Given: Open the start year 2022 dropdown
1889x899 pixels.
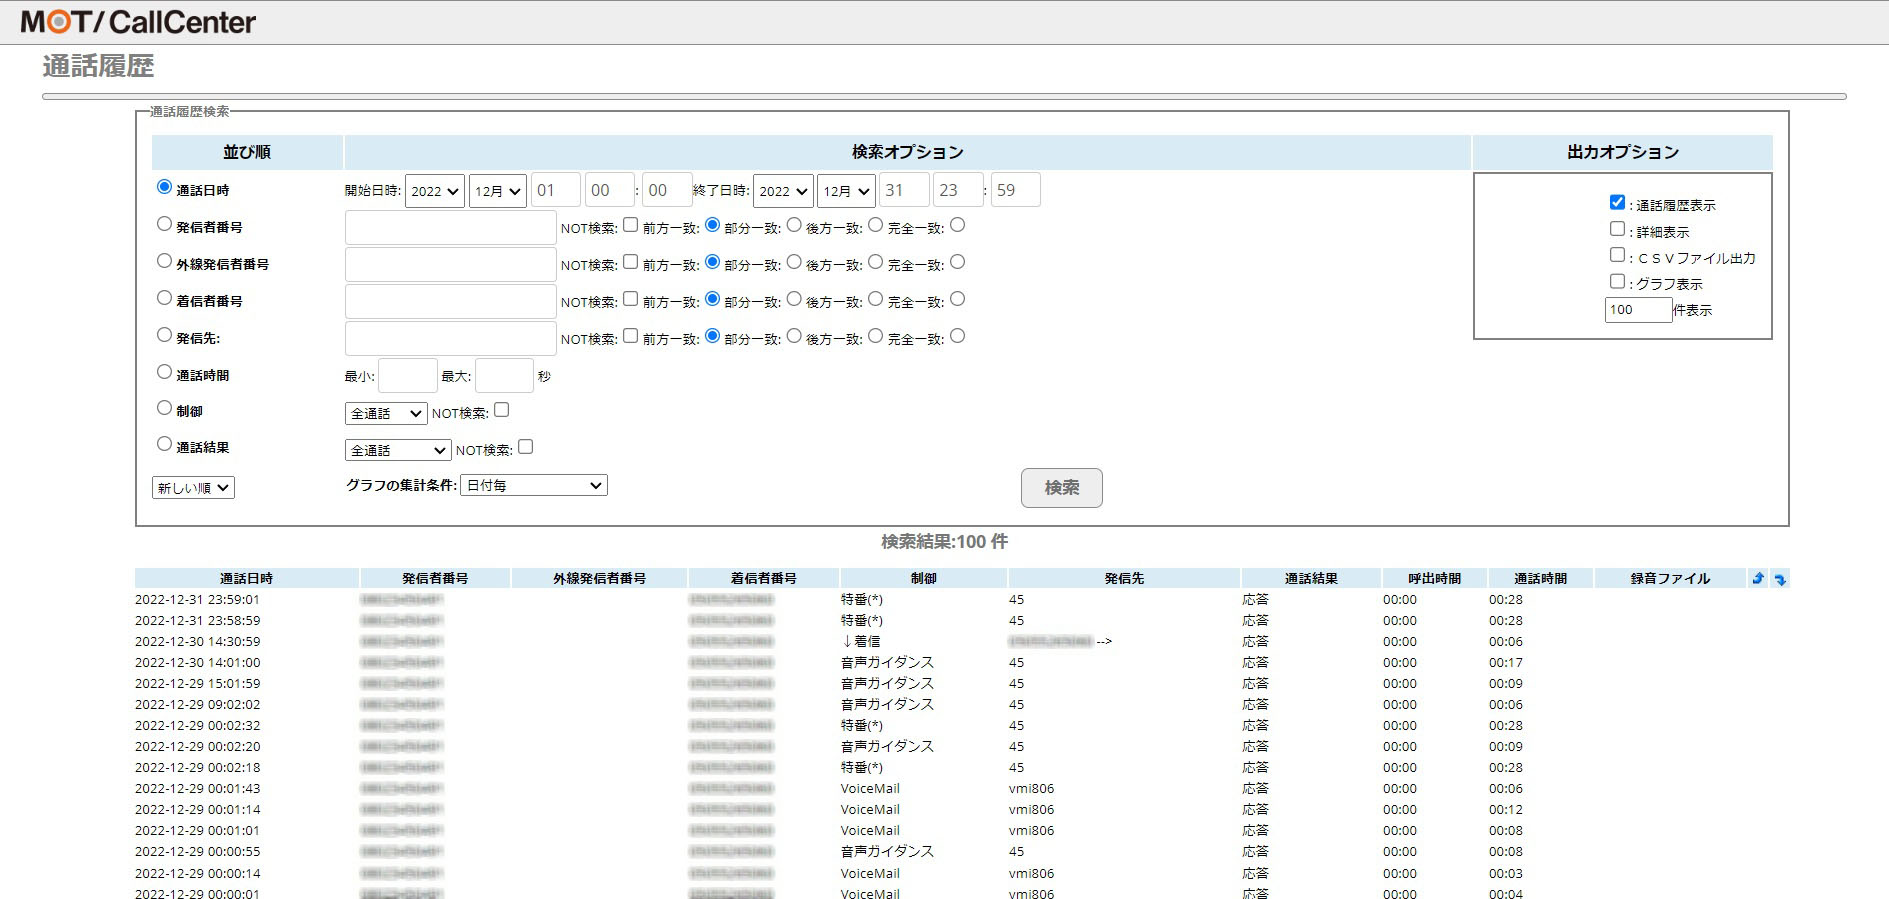Looking at the screenshot, I should (434, 191).
